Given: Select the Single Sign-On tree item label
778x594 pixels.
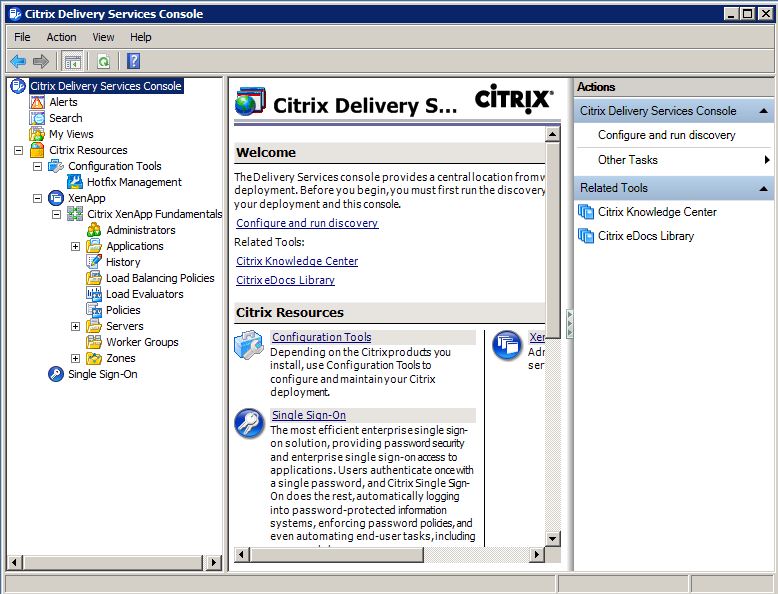Looking at the screenshot, I should click(x=103, y=374).
